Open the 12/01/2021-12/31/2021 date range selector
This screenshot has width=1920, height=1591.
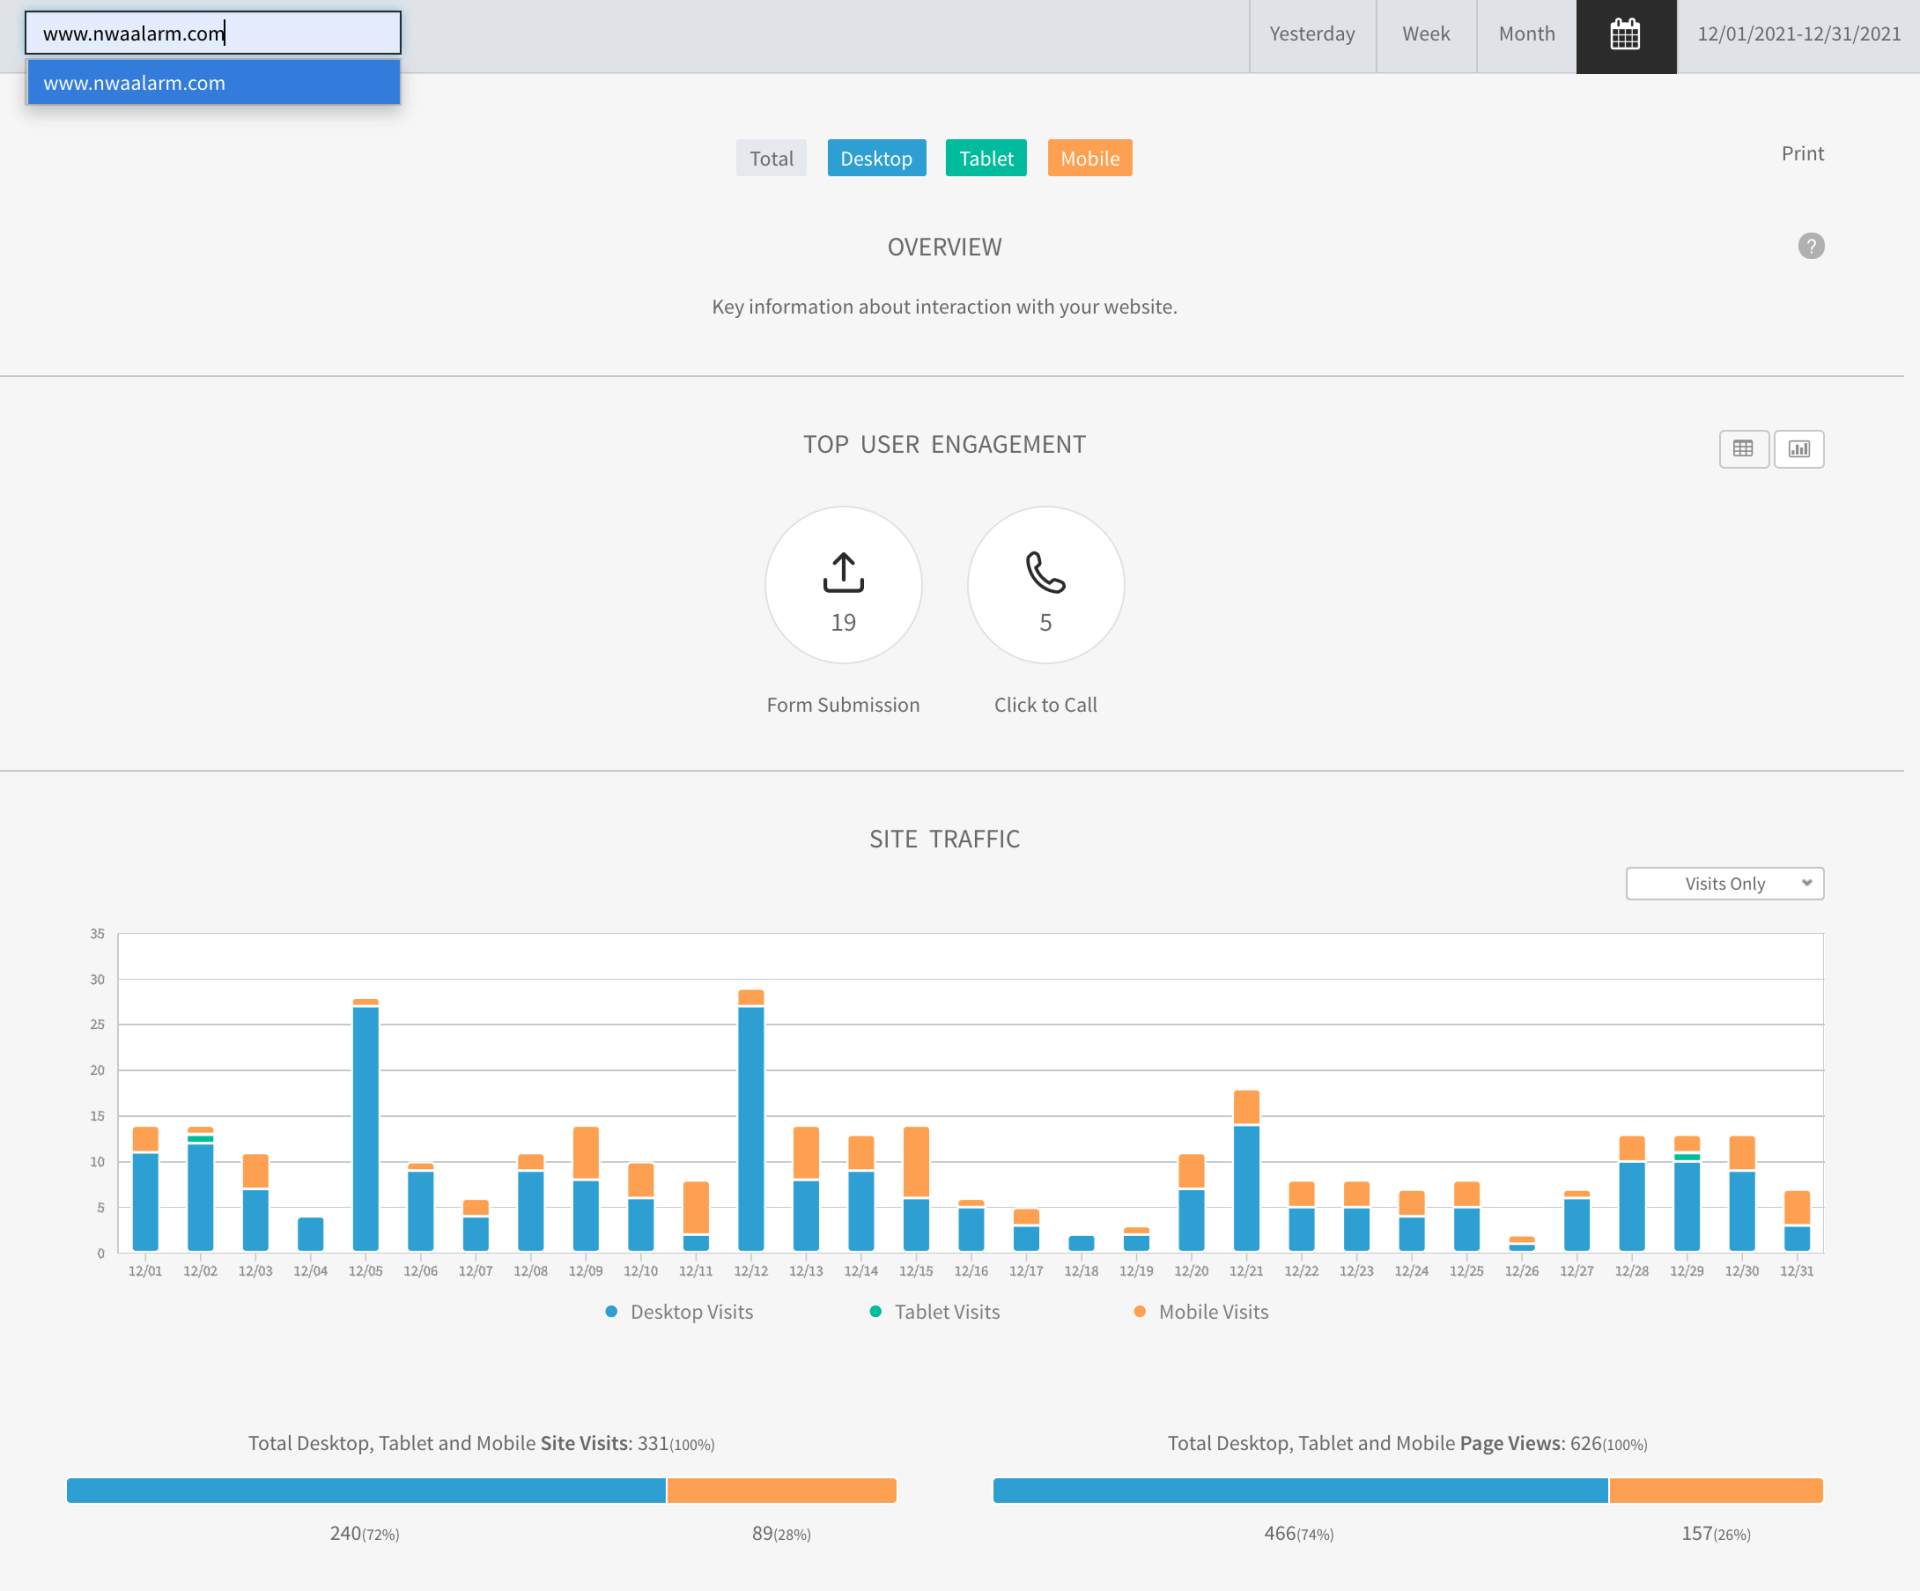coord(1798,35)
